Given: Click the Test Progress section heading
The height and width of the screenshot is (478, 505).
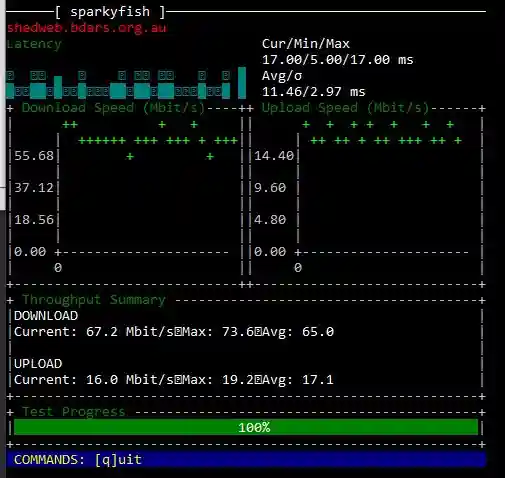Looking at the screenshot, I should (x=74, y=412).
